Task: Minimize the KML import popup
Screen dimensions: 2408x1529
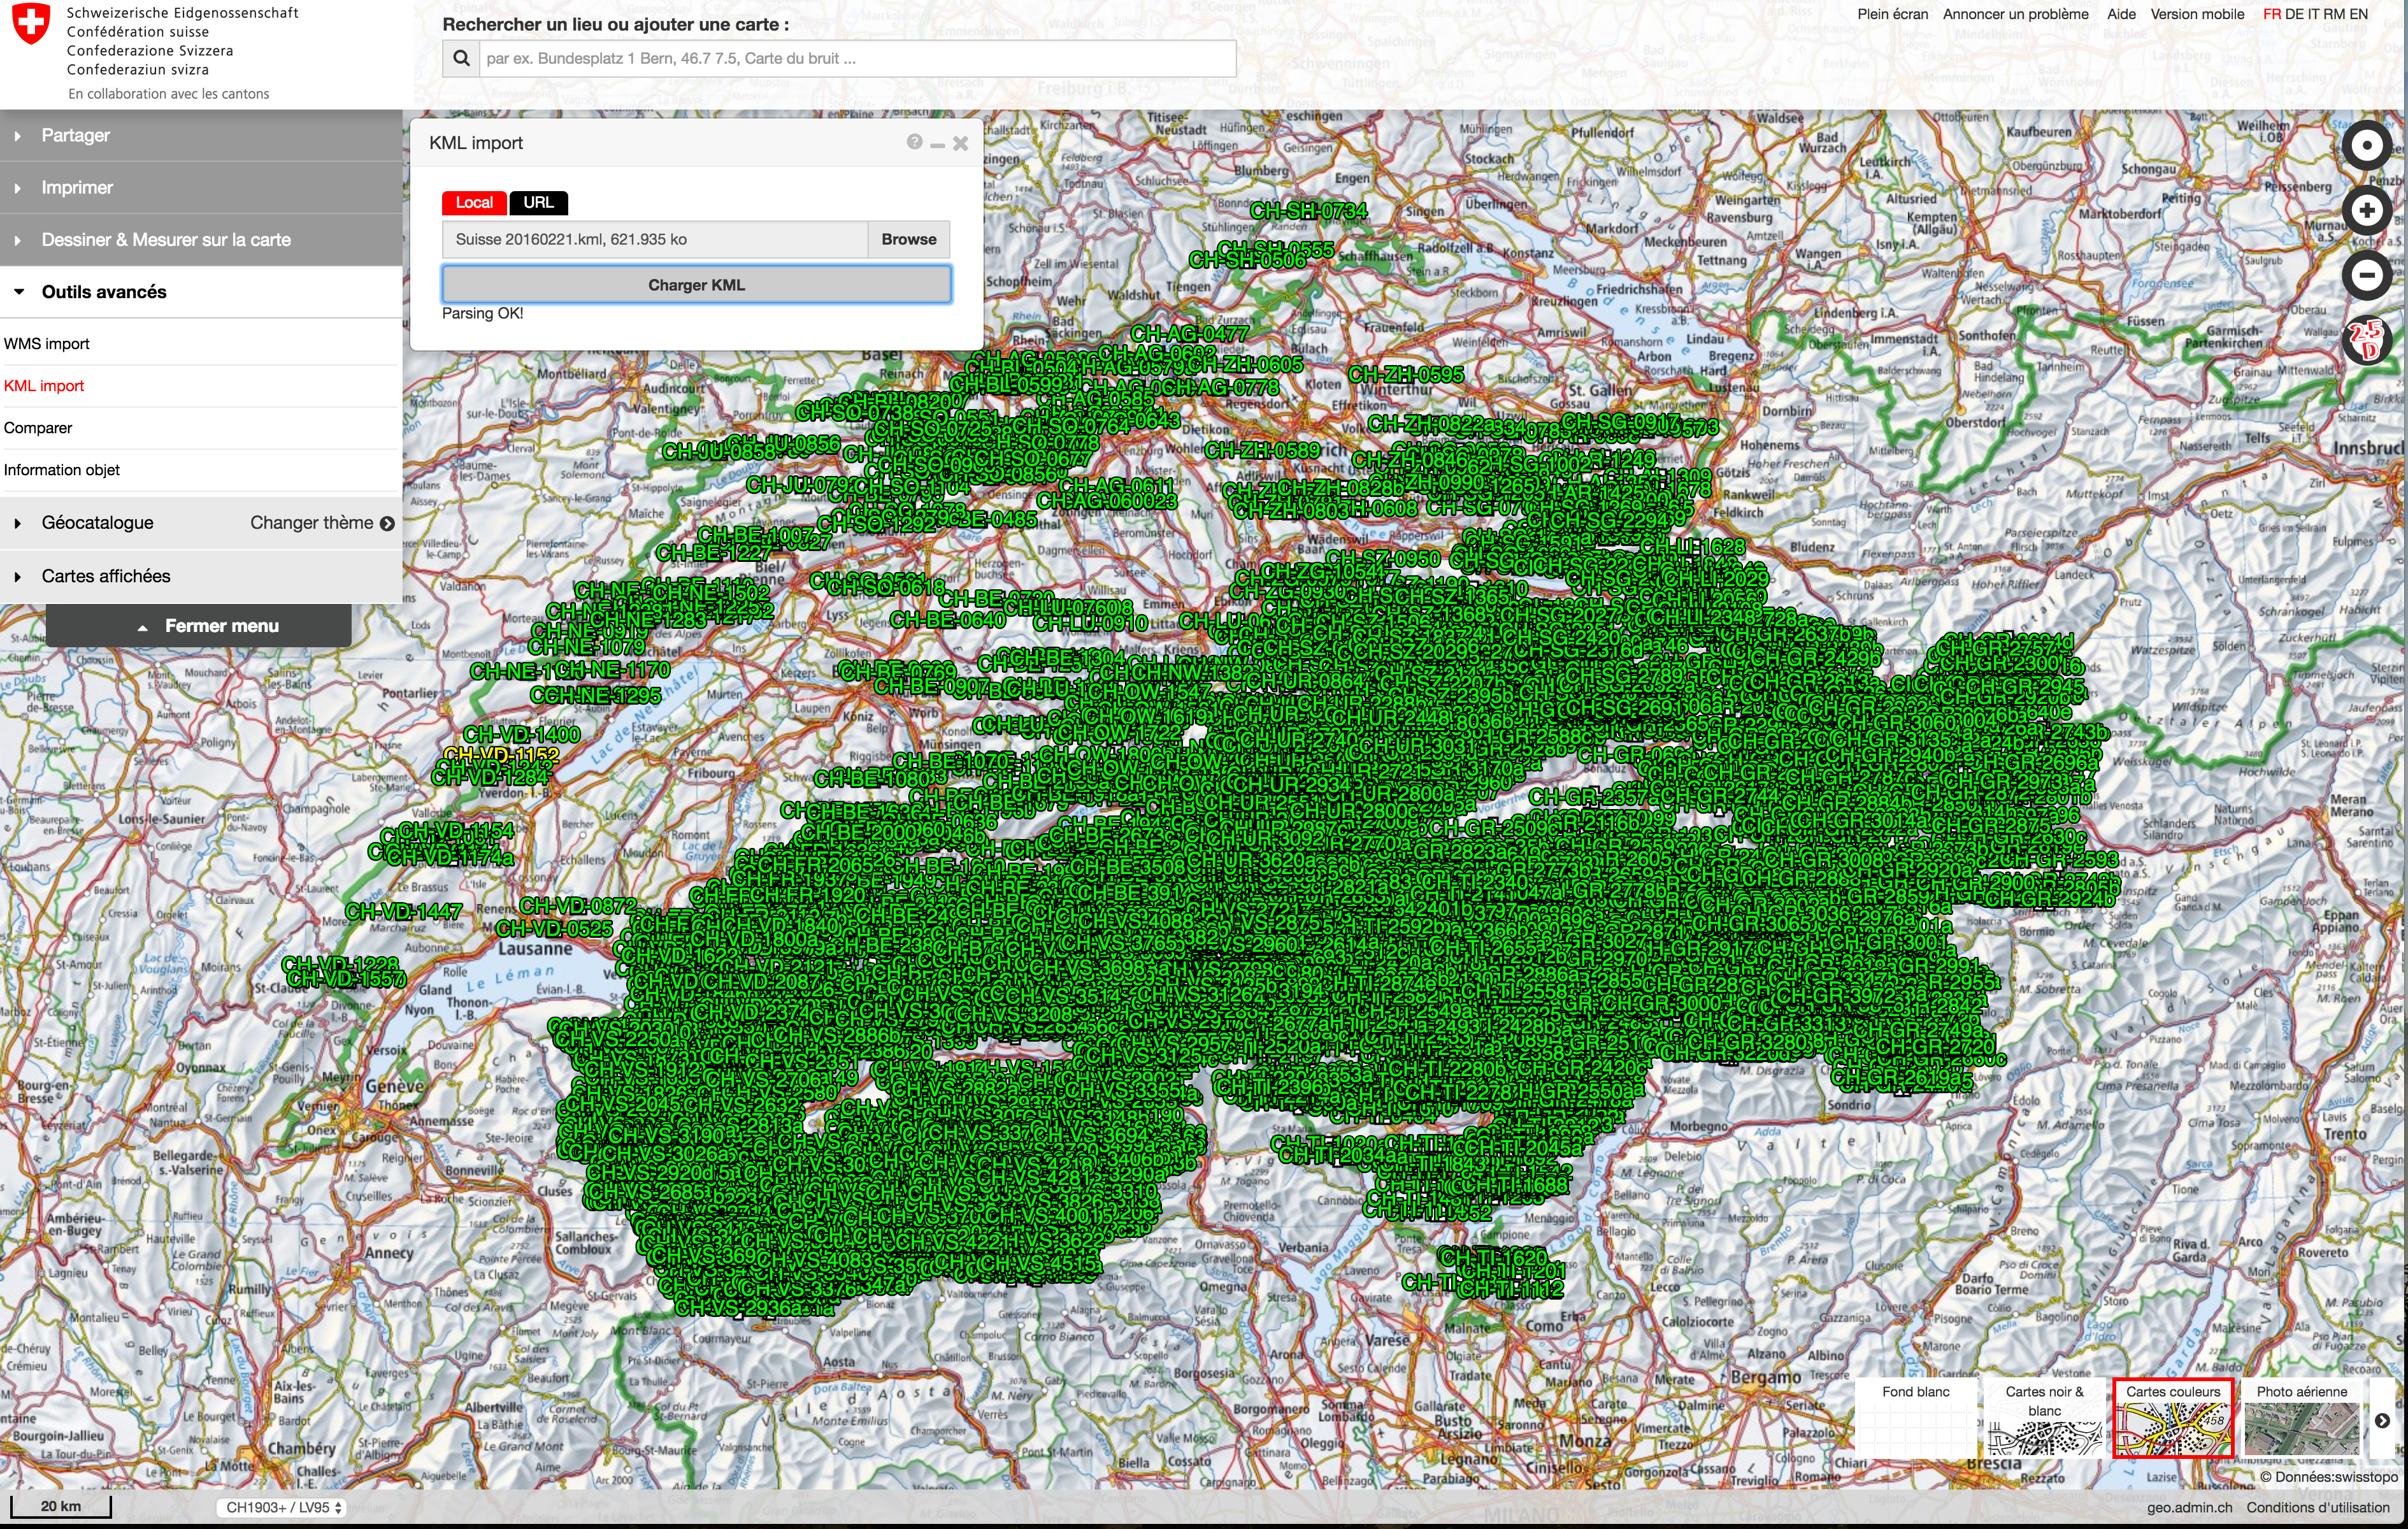Action: [937, 144]
